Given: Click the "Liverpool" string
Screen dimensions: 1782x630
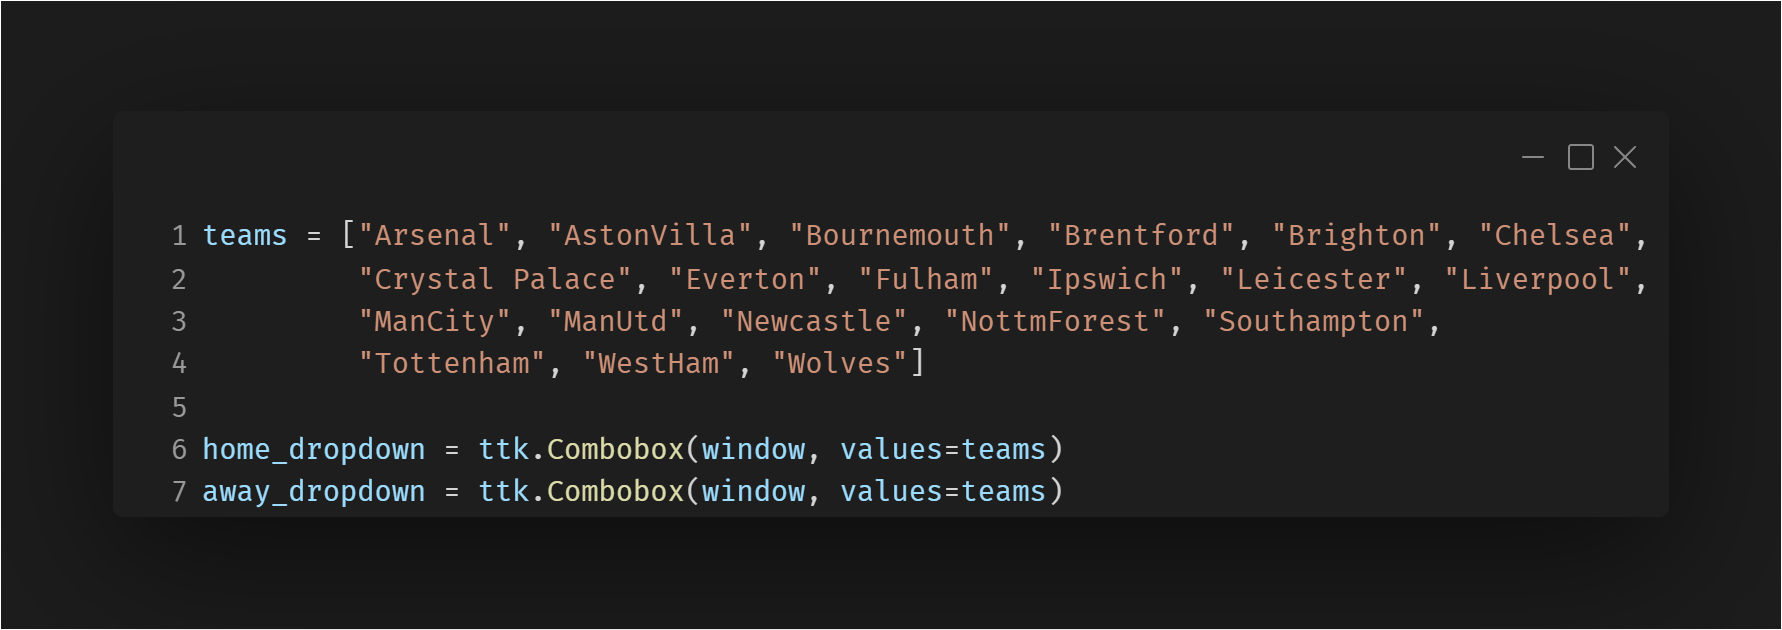Looking at the screenshot, I should pos(1538,280).
